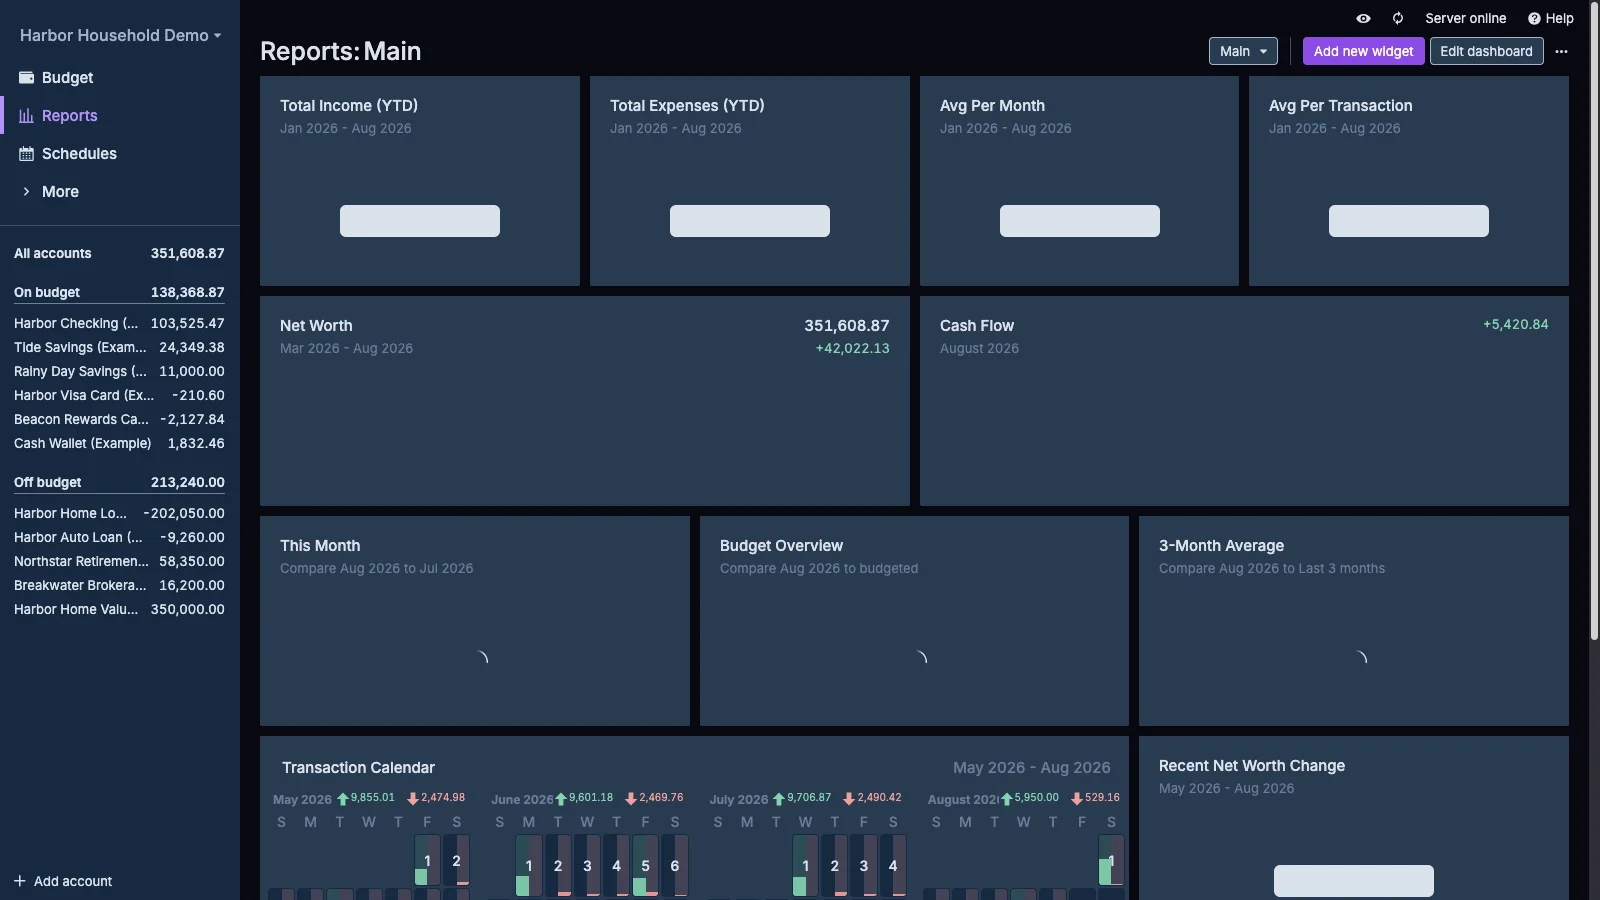Select Tide Savings account
1600x900 pixels.
[x=119, y=348]
